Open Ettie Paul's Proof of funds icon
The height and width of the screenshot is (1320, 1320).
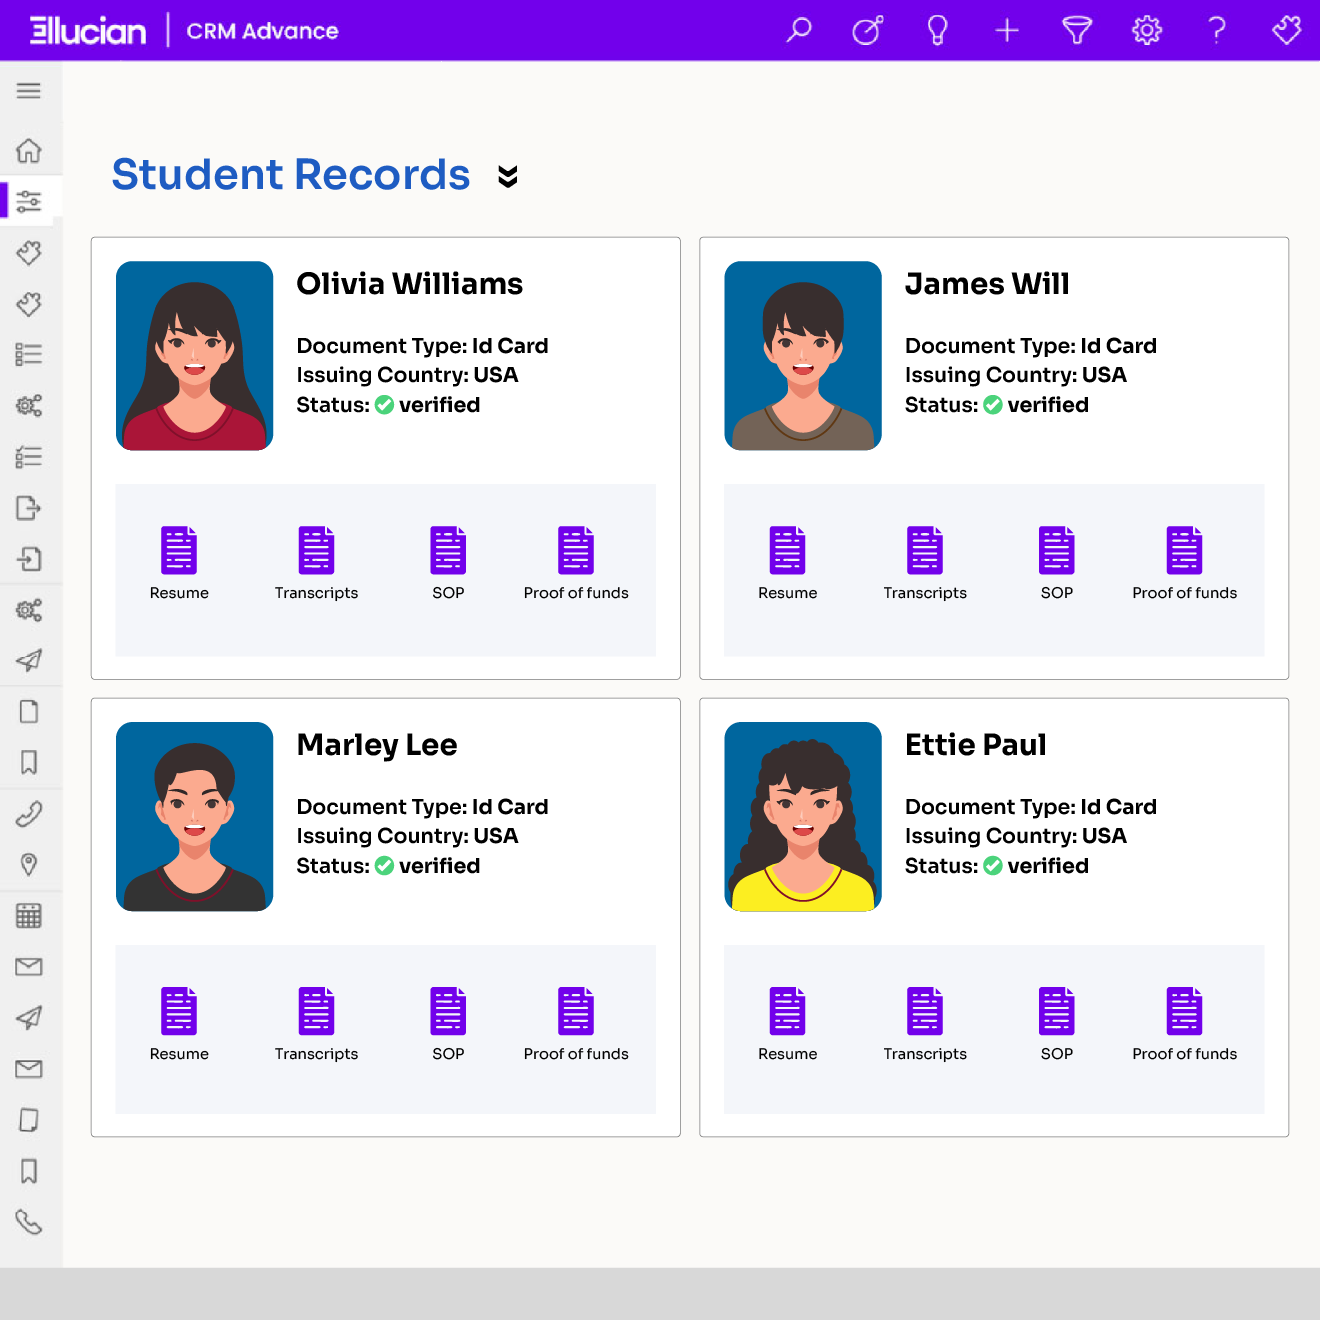pos(1185,1011)
